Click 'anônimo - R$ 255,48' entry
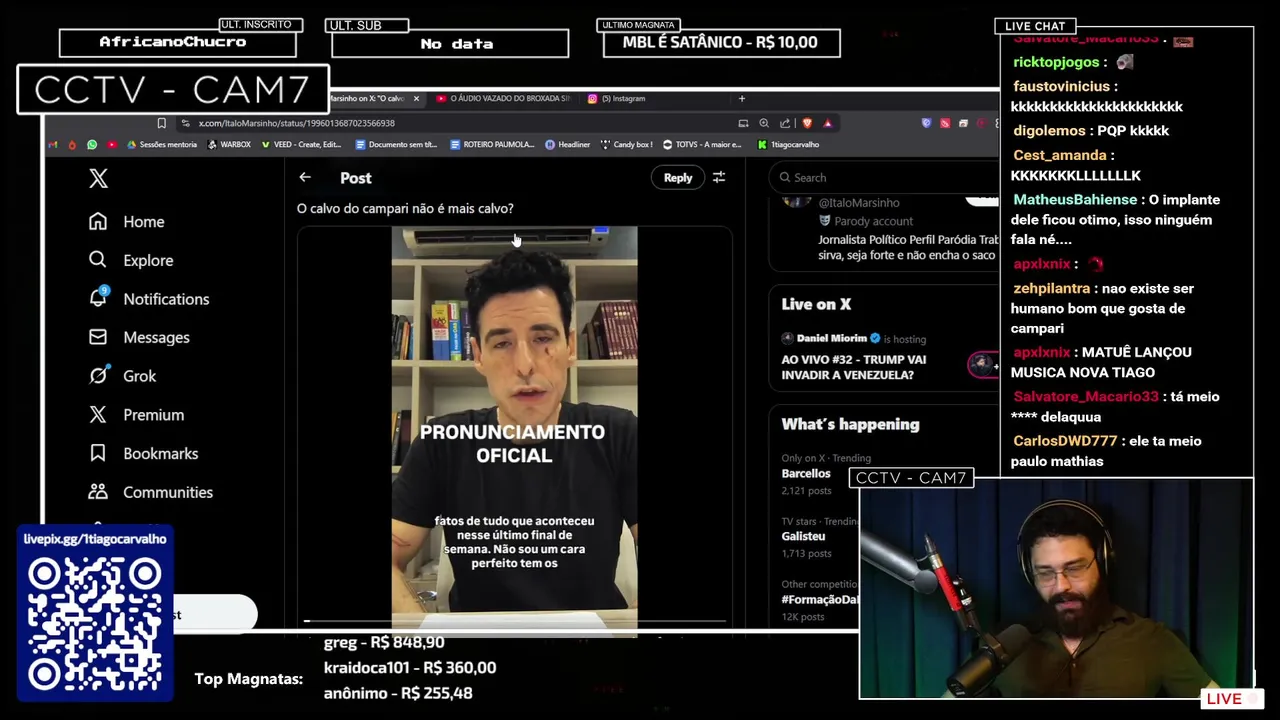This screenshot has height=720, width=1280. (398, 692)
